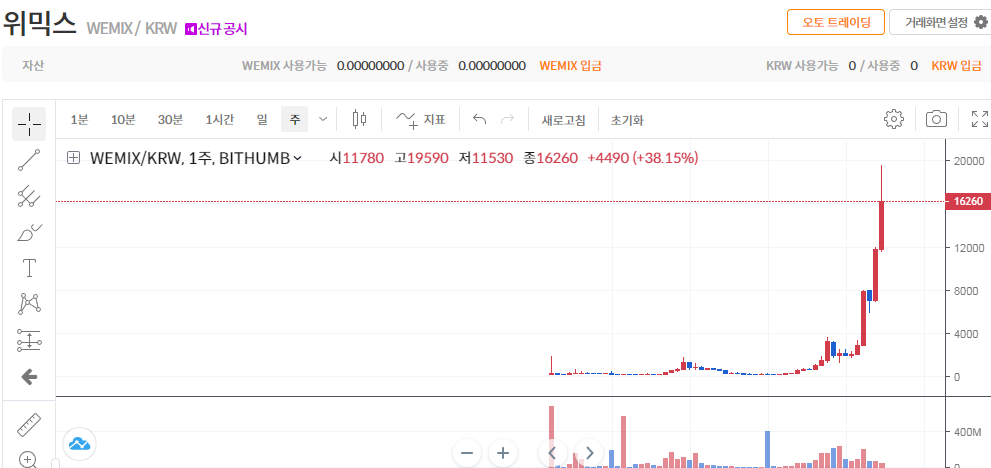Screen dimensions: 991x468
Task: Select the text annotation tool
Action: pos(29,268)
